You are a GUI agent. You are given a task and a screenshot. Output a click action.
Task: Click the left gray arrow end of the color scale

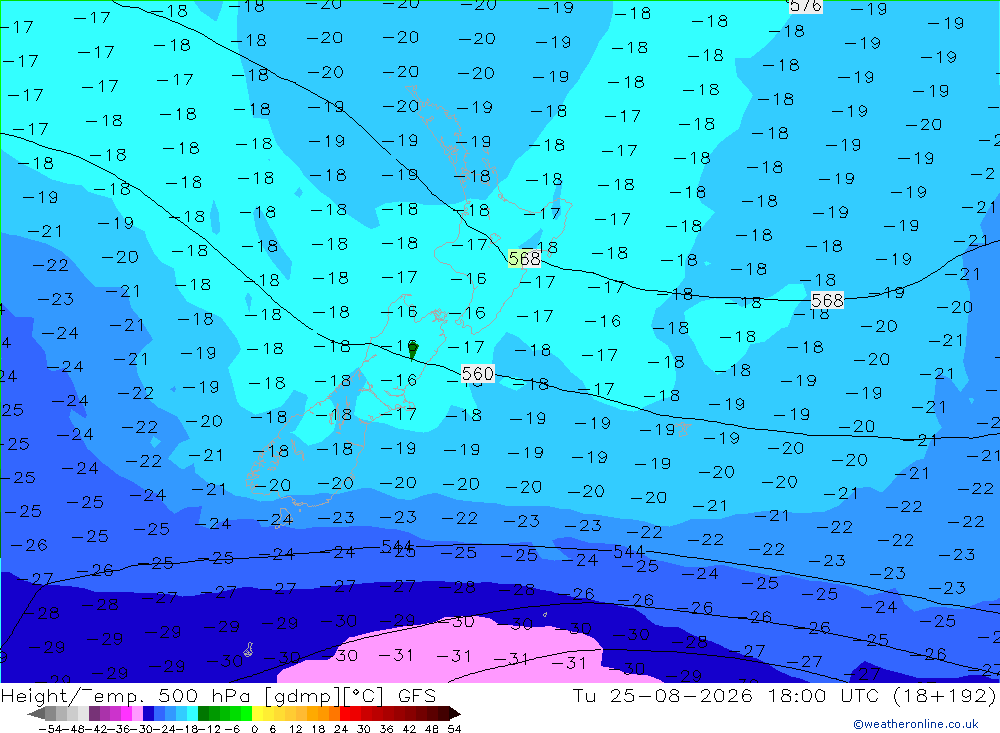36,714
